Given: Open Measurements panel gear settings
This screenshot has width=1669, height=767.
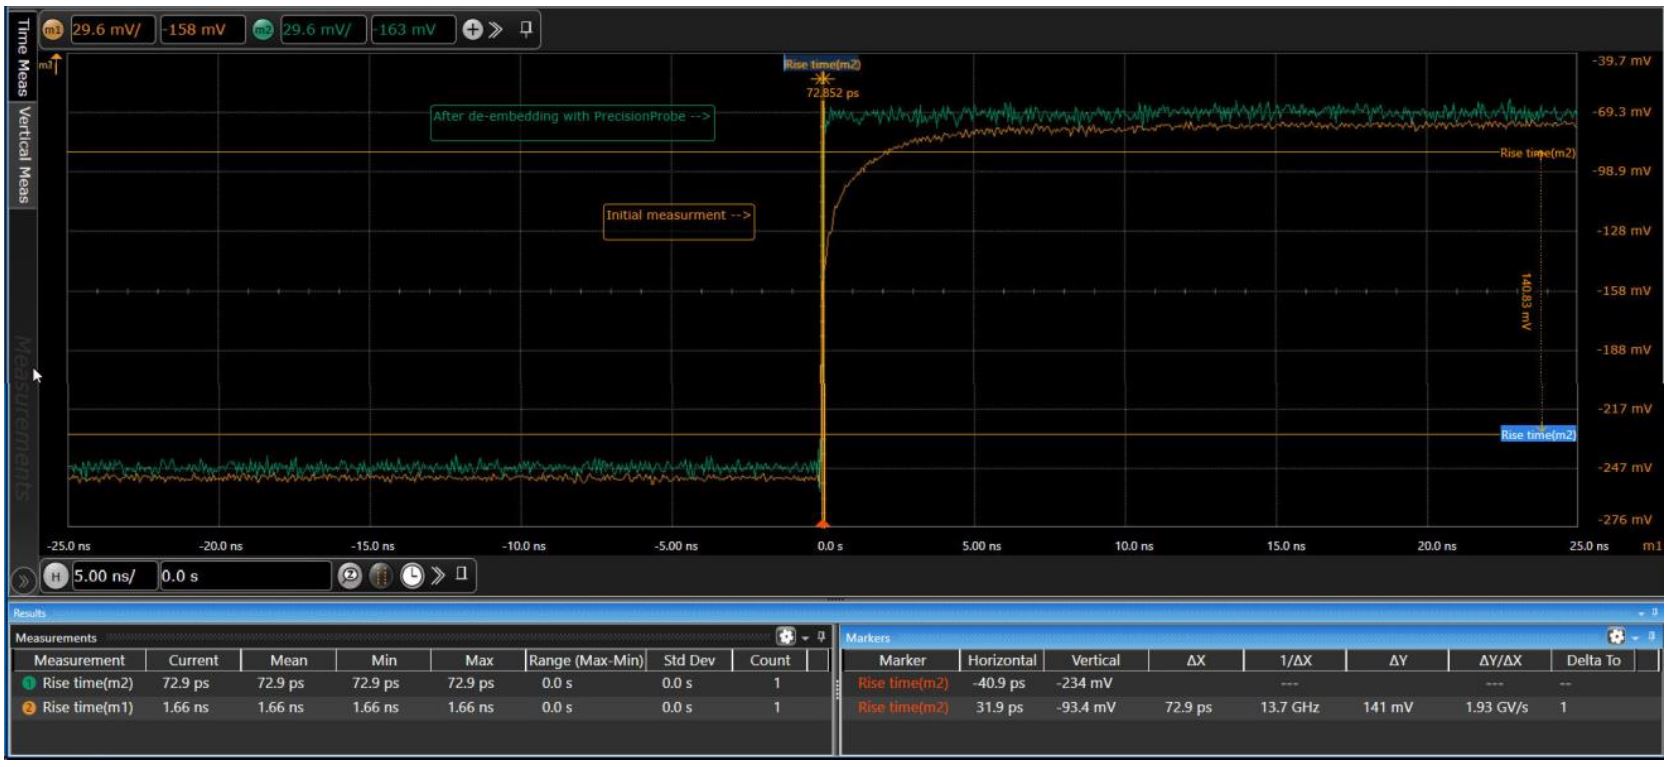Looking at the screenshot, I should 786,637.
